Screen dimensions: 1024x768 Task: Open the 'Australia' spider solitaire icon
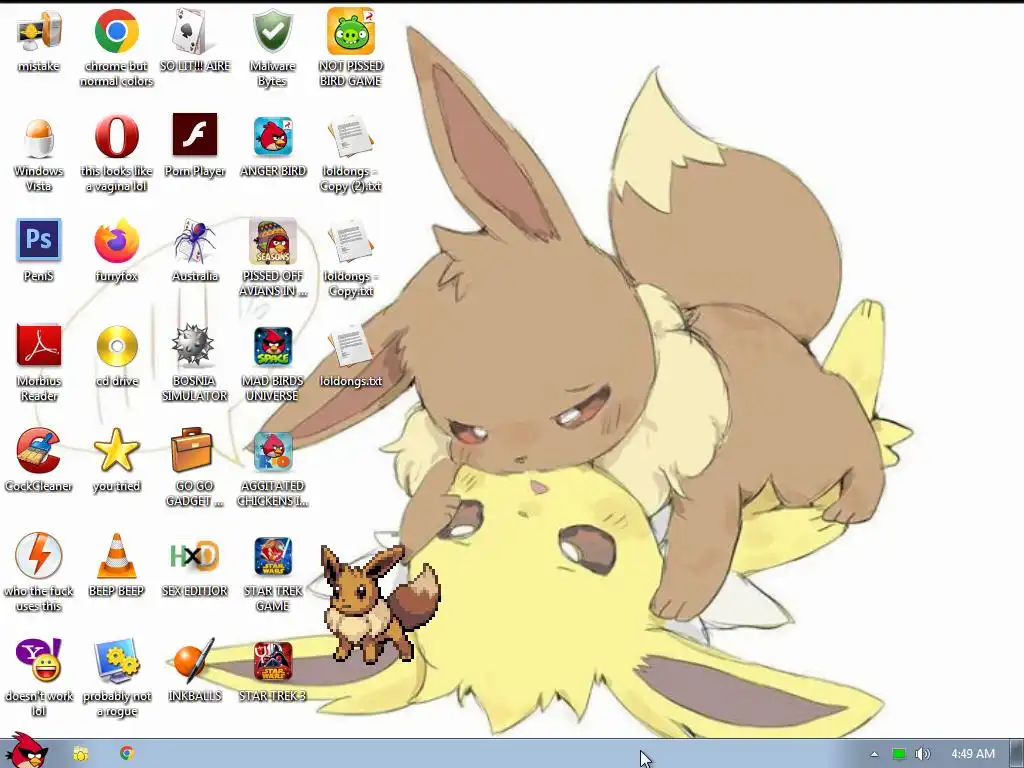(x=195, y=241)
